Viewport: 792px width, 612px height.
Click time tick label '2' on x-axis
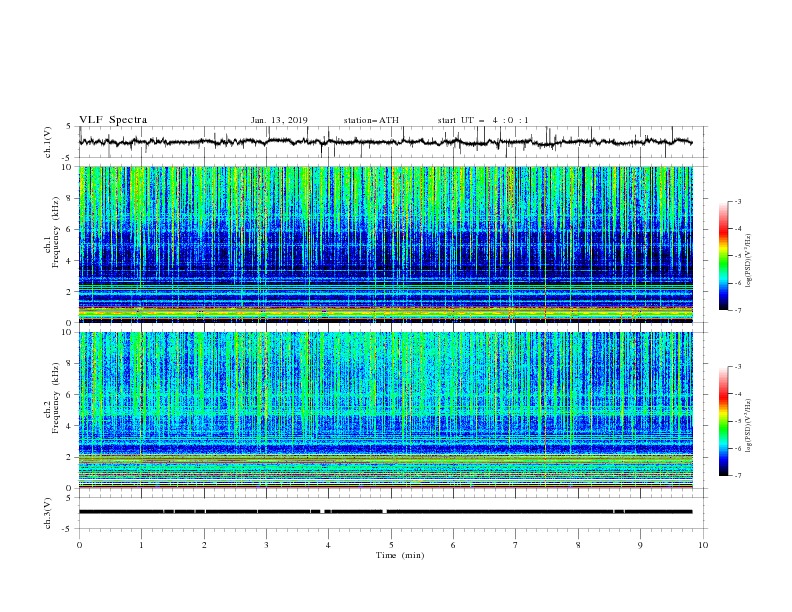[x=204, y=545]
